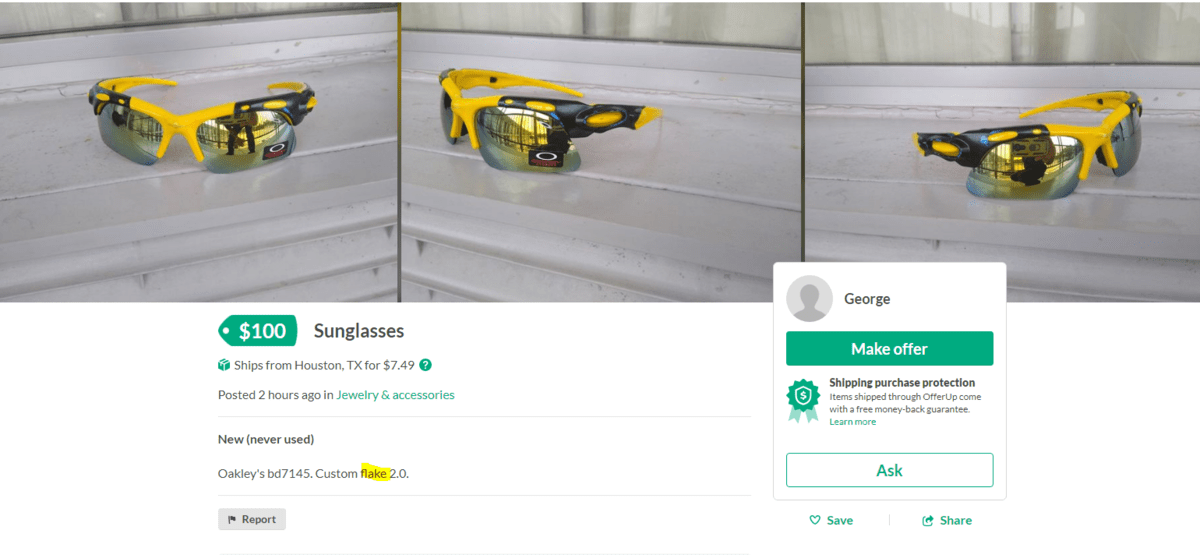Screen dimensions: 1200x555
Task: Click the purchase protection badge icon
Action: 802,400
